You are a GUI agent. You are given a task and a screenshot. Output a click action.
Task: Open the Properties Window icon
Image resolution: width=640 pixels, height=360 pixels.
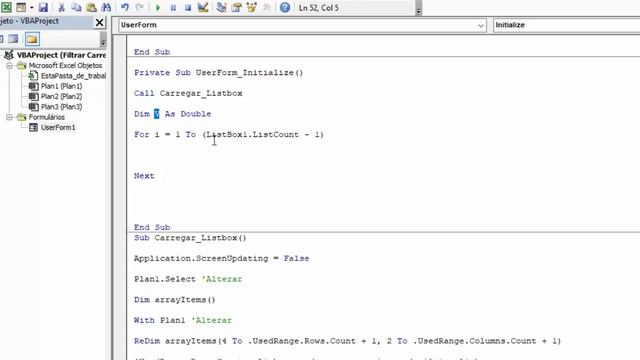237,7
